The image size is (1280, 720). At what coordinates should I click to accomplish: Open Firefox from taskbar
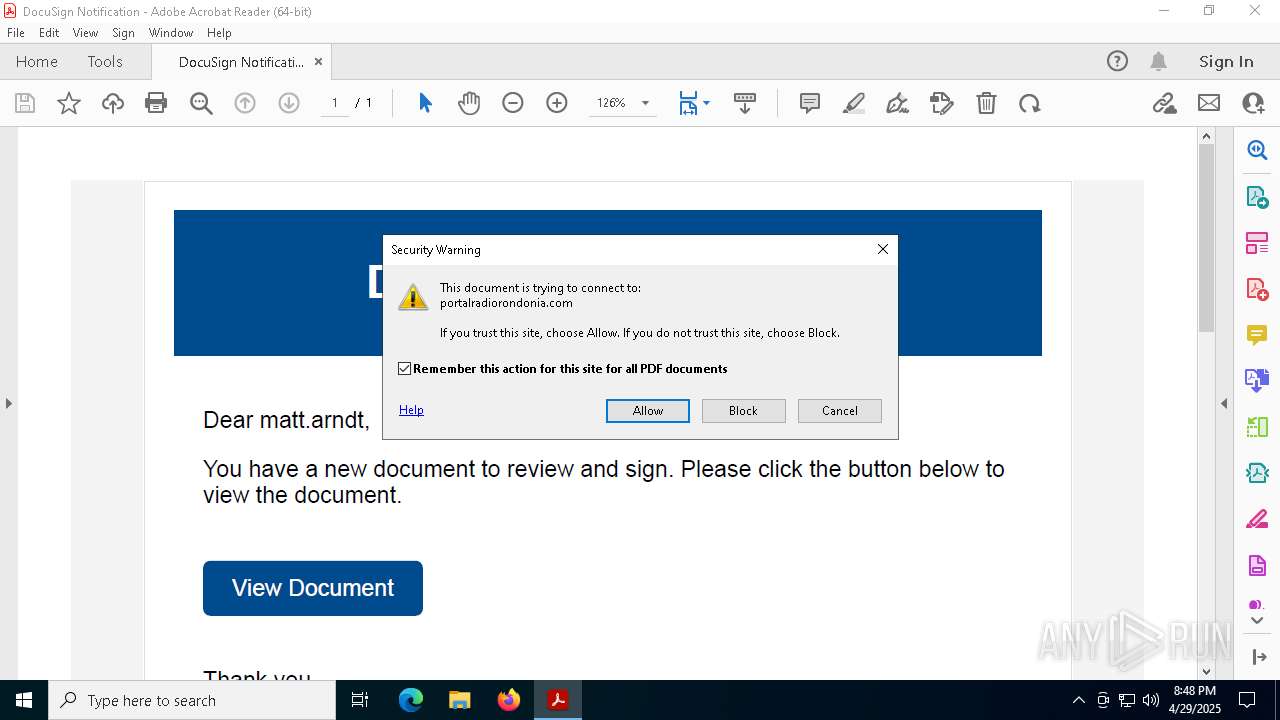click(x=509, y=700)
